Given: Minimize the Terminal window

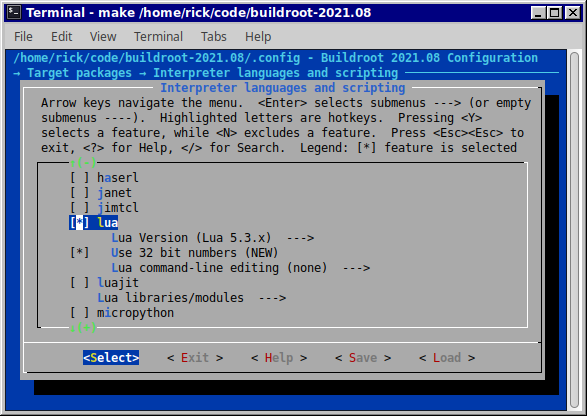Looking at the screenshot, I should [538, 13].
